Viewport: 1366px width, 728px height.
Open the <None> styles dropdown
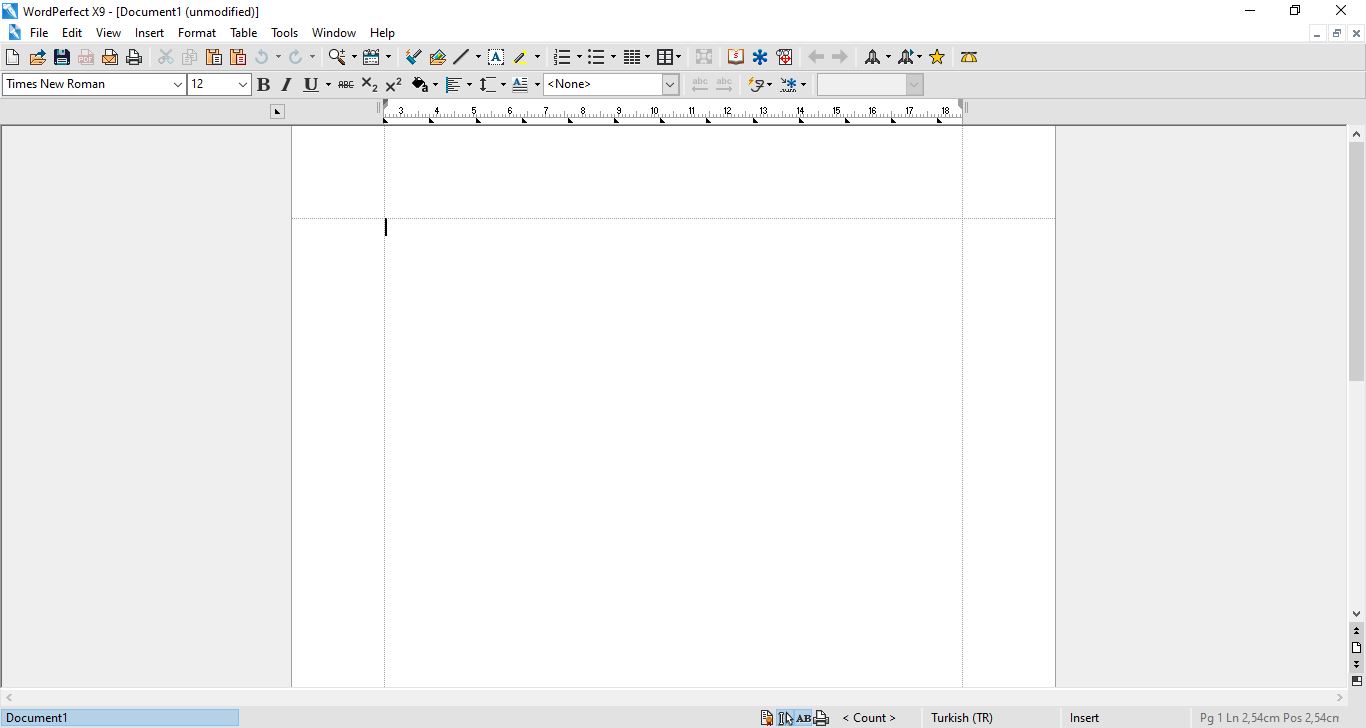tap(671, 84)
